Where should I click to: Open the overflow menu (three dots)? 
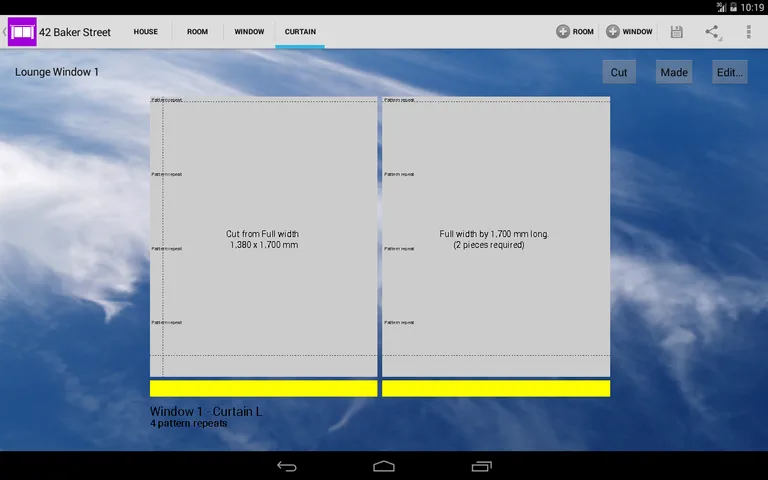tap(748, 32)
